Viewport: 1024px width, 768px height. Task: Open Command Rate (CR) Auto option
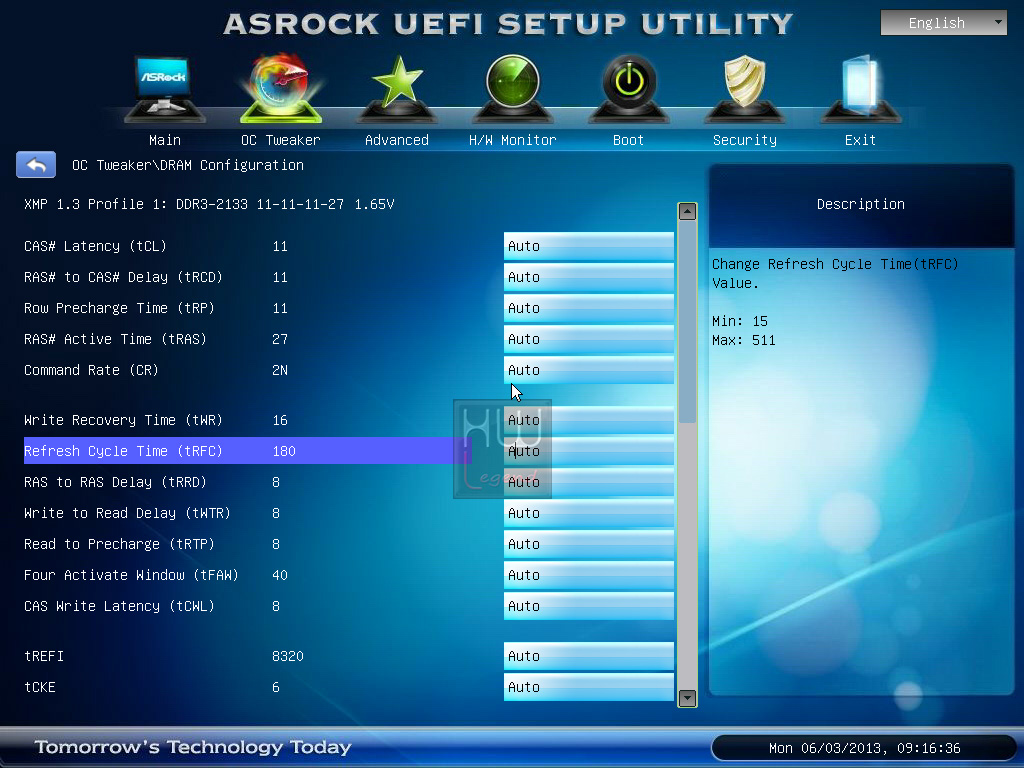[x=588, y=370]
